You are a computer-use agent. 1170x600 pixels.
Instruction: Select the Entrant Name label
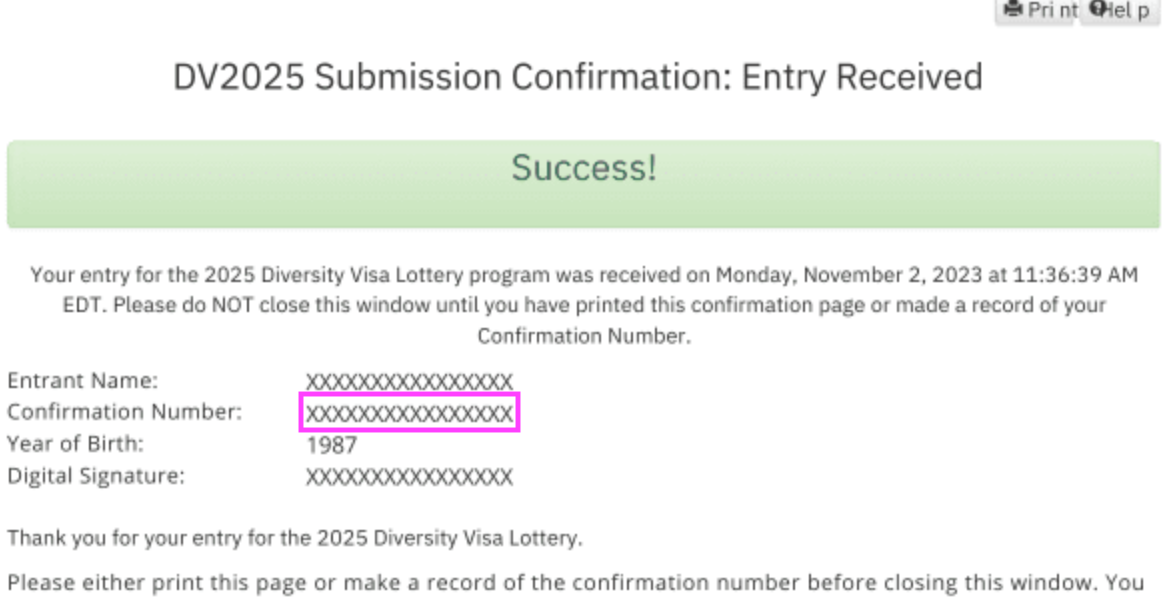[x=83, y=381]
